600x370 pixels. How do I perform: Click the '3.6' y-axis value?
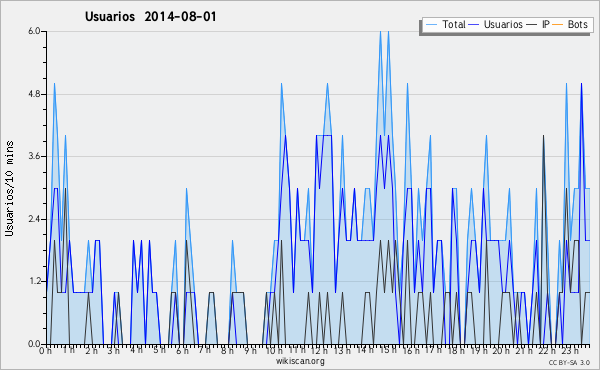34,156
